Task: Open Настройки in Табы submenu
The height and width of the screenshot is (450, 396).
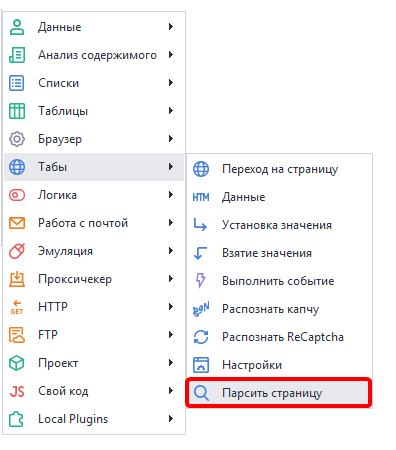Action: (279, 365)
